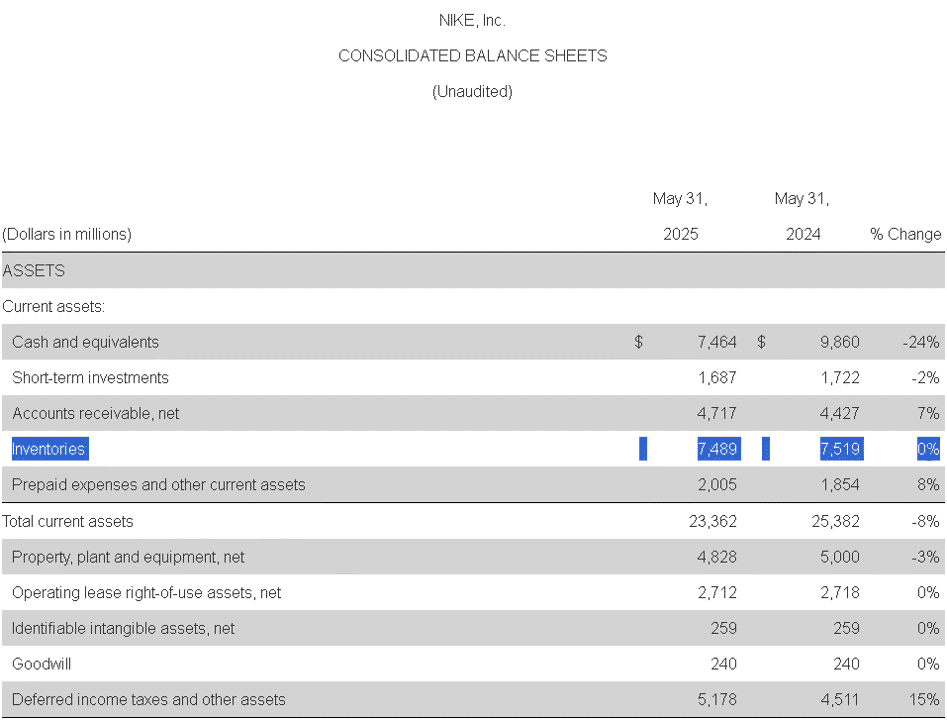Image resolution: width=947 pixels, height=720 pixels.
Task: Click the value 2,712
Action: [x=717, y=593]
